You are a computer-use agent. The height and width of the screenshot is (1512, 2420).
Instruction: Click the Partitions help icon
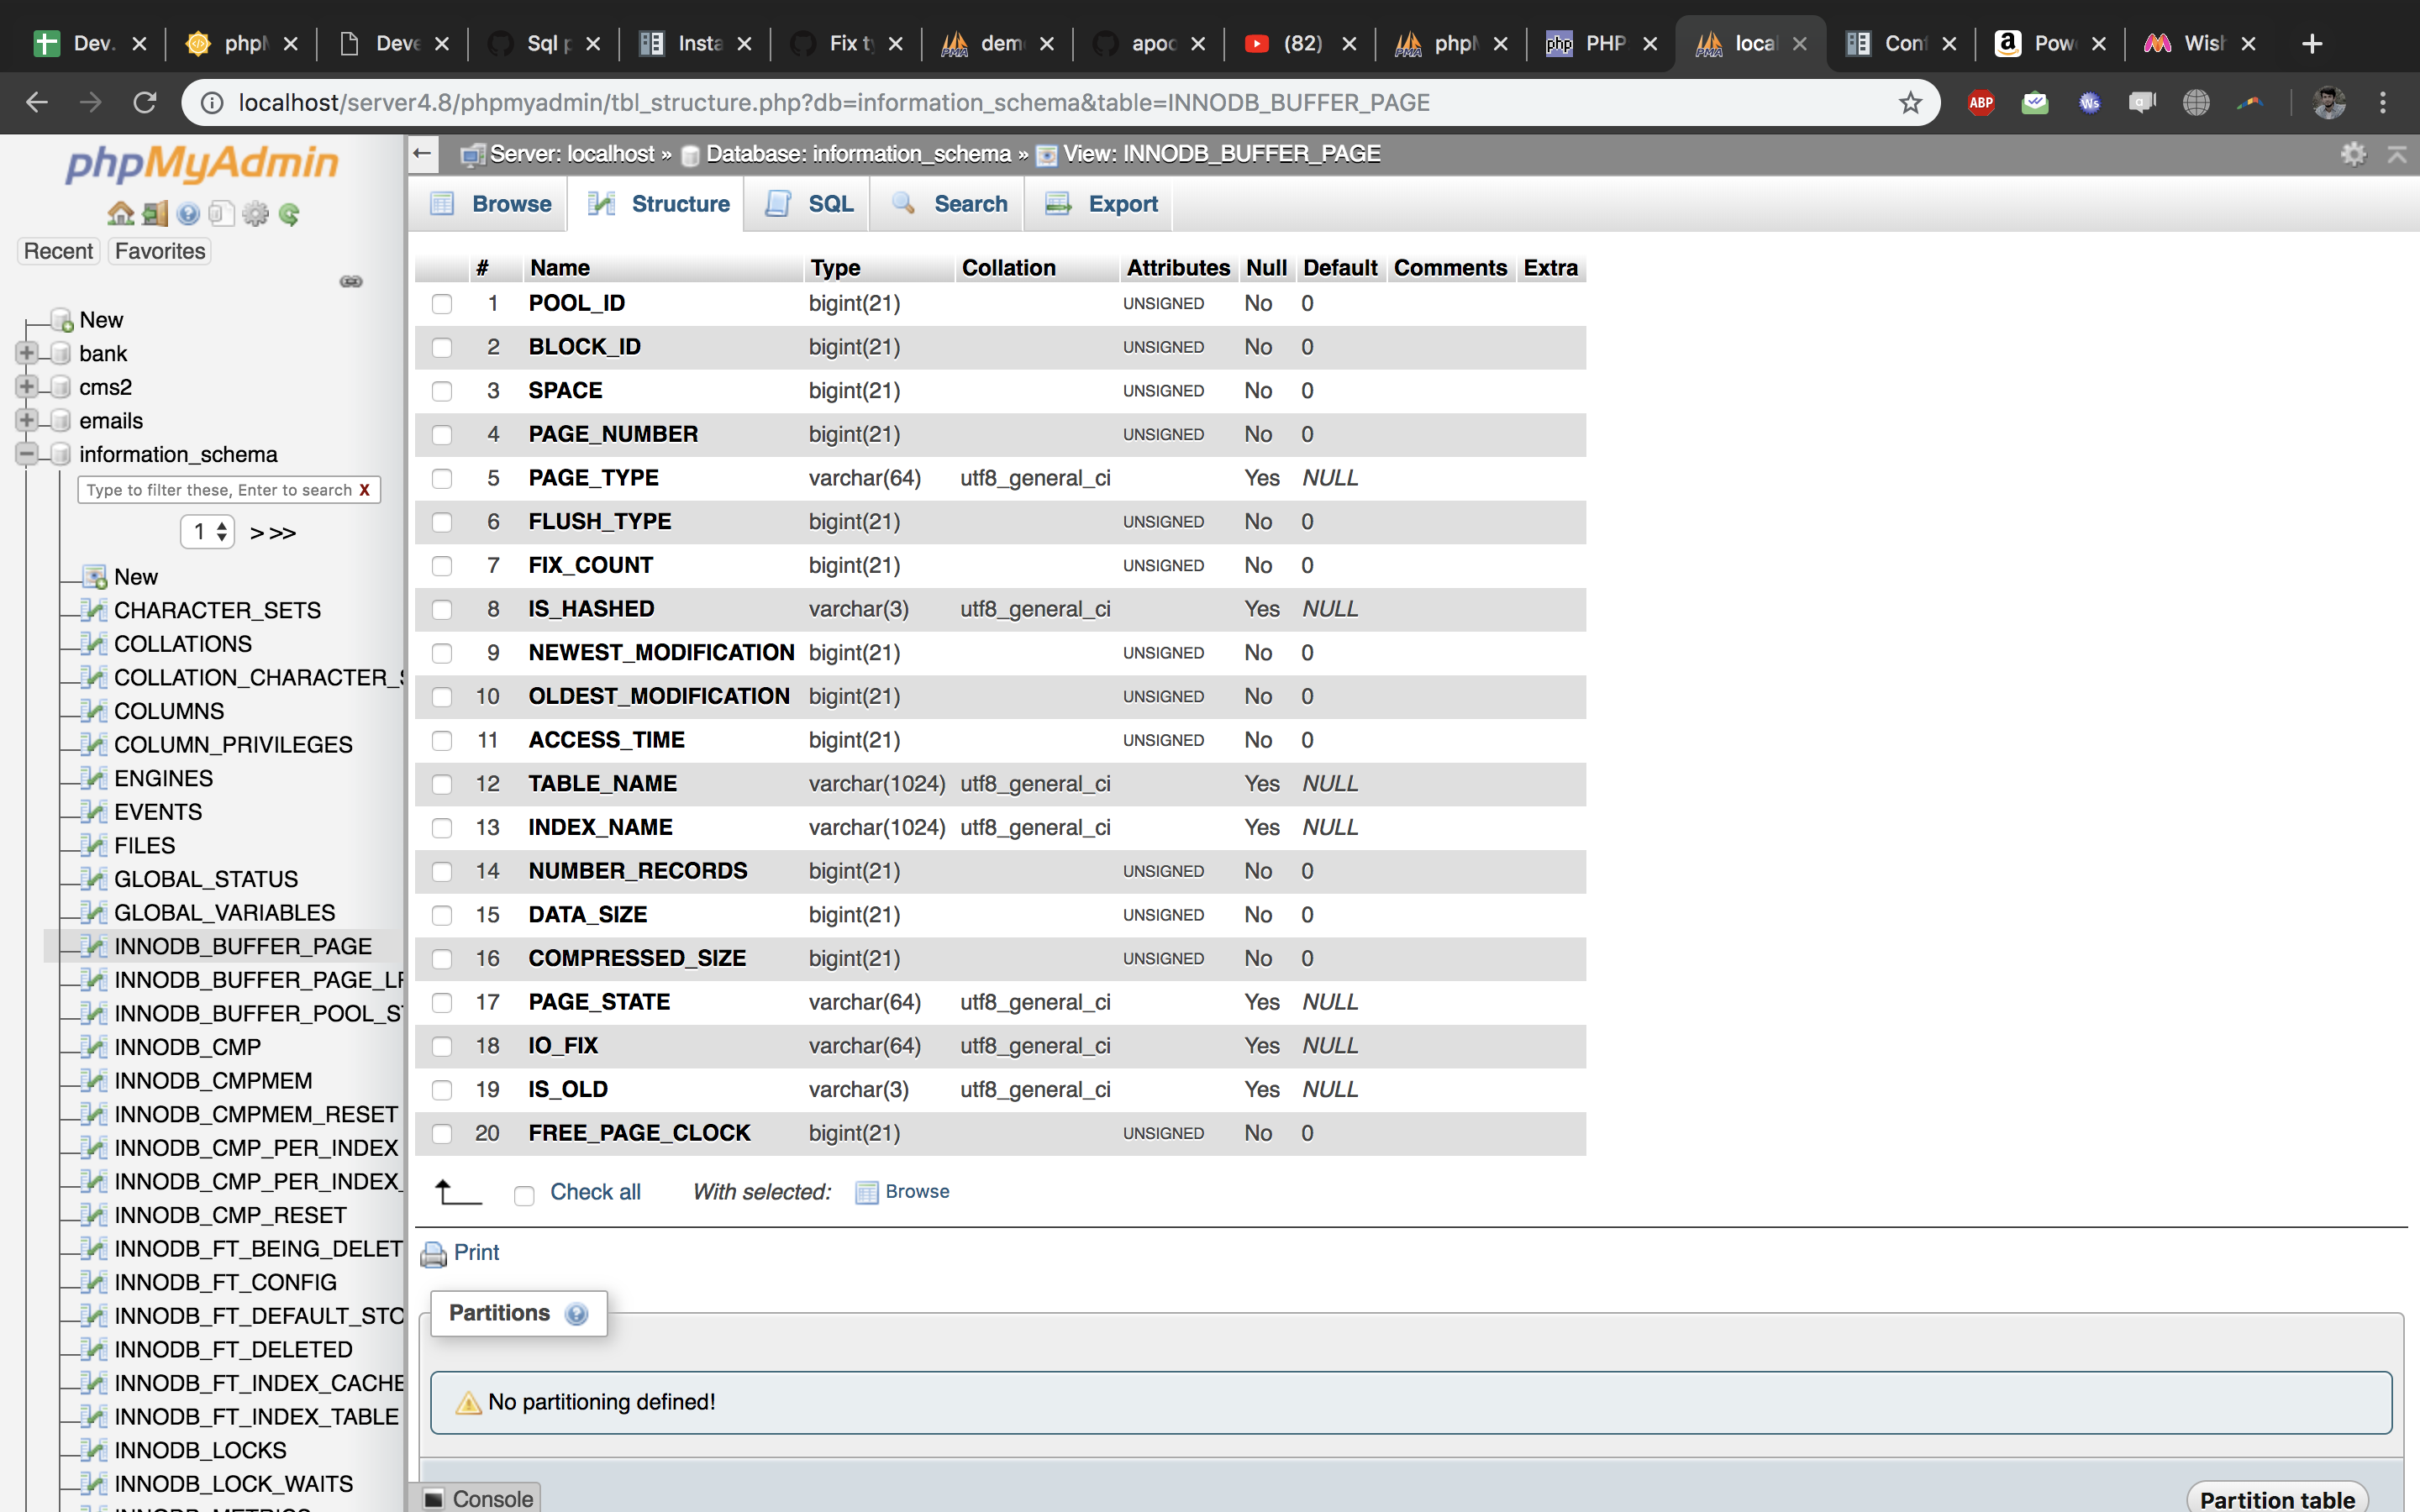(x=578, y=1315)
